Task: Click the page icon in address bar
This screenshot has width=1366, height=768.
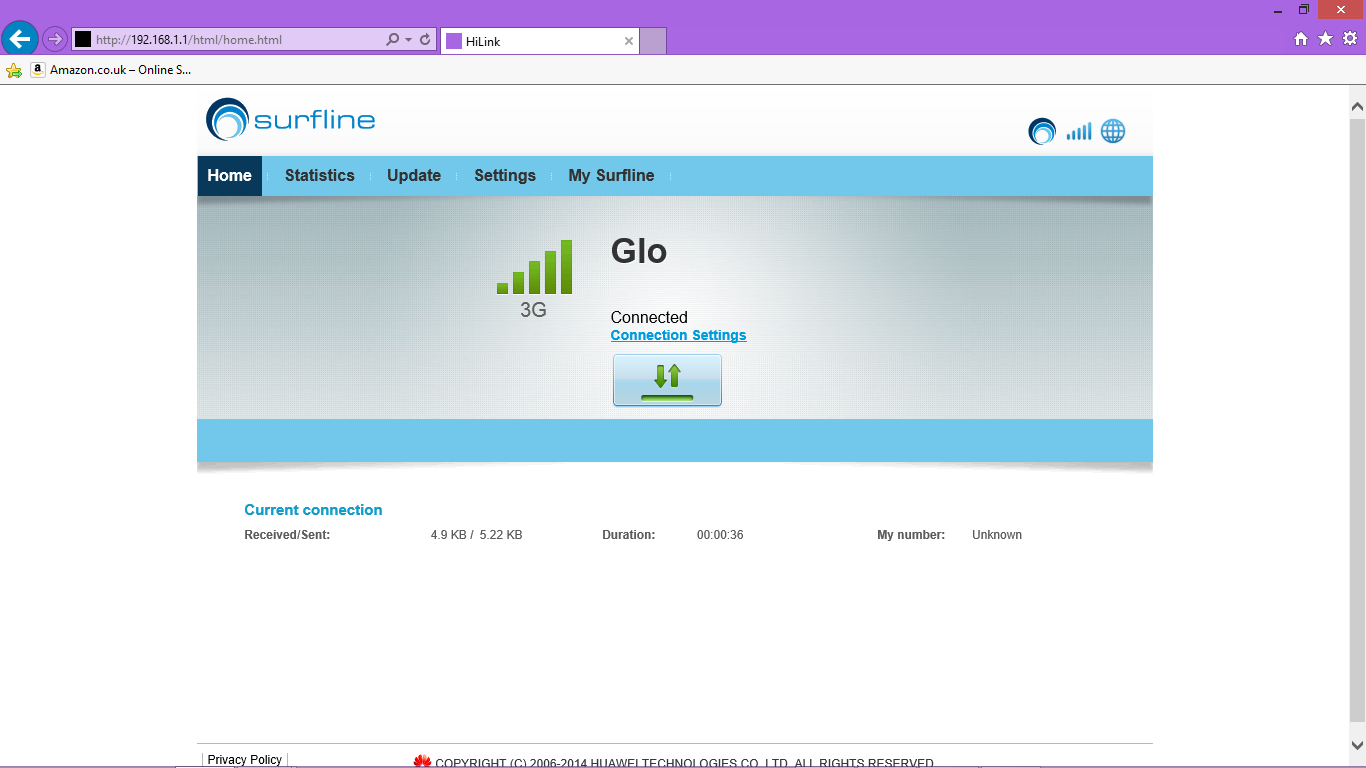Action: coord(83,40)
